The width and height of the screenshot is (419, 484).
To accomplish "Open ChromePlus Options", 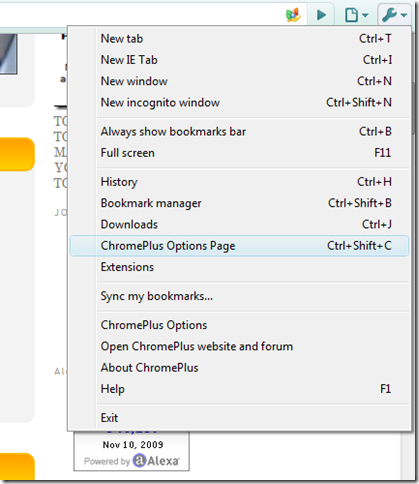I will point(239,325).
